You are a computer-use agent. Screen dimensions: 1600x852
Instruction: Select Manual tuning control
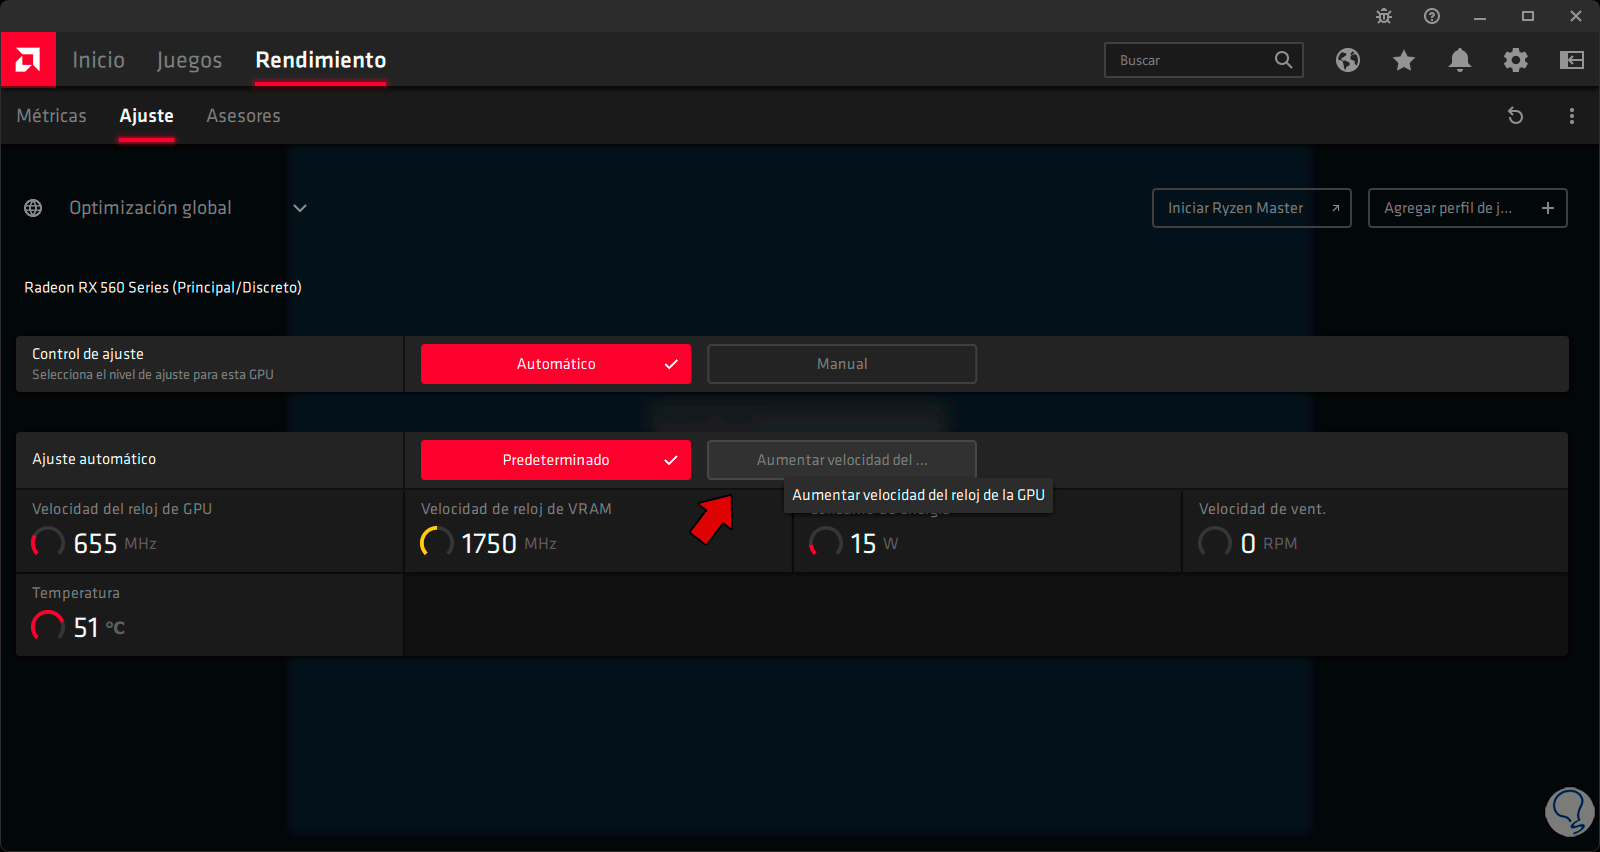pos(842,364)
